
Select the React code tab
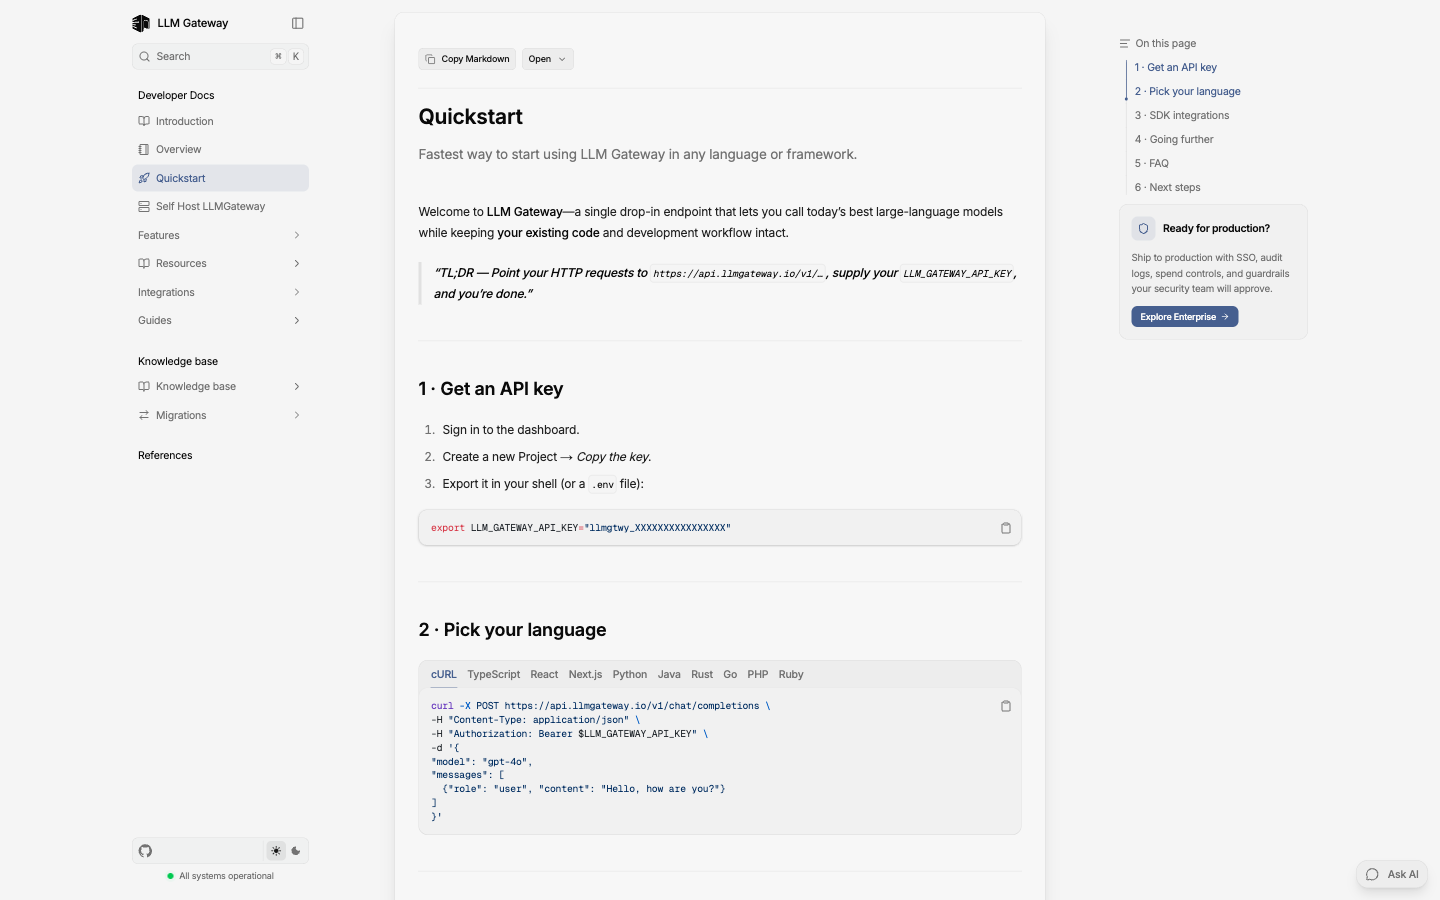click(544, 675)
